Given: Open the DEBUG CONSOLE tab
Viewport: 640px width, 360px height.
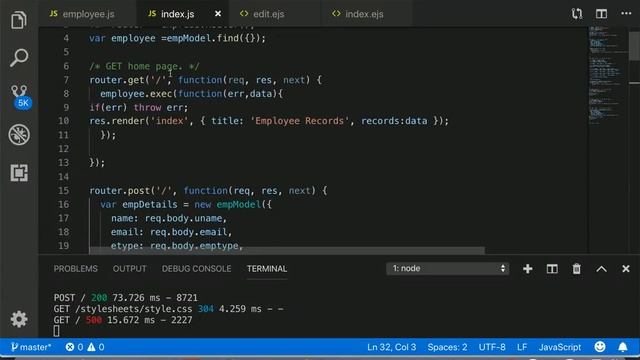Looking at the screenshot, I should (x=196, y=269).
